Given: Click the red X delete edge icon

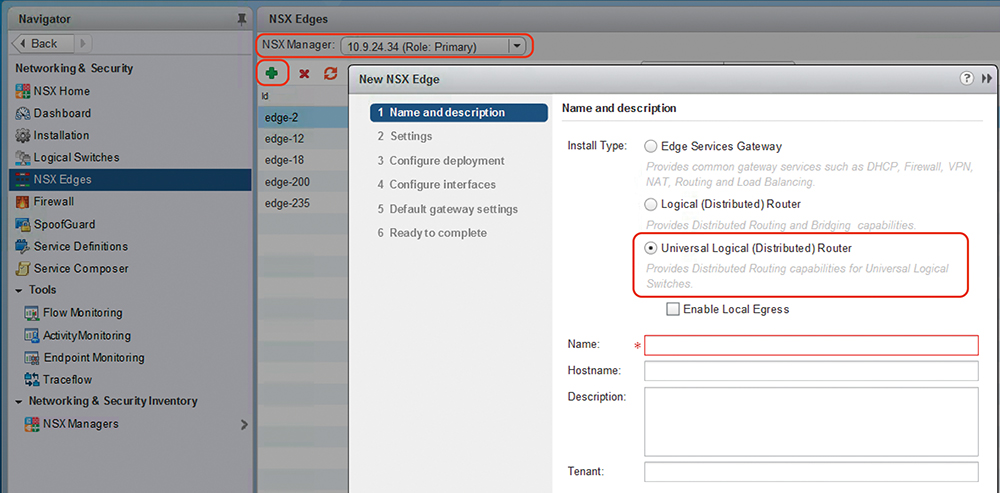Looking at the screenshot, I should pyautogui.click(x=304, y=74).
